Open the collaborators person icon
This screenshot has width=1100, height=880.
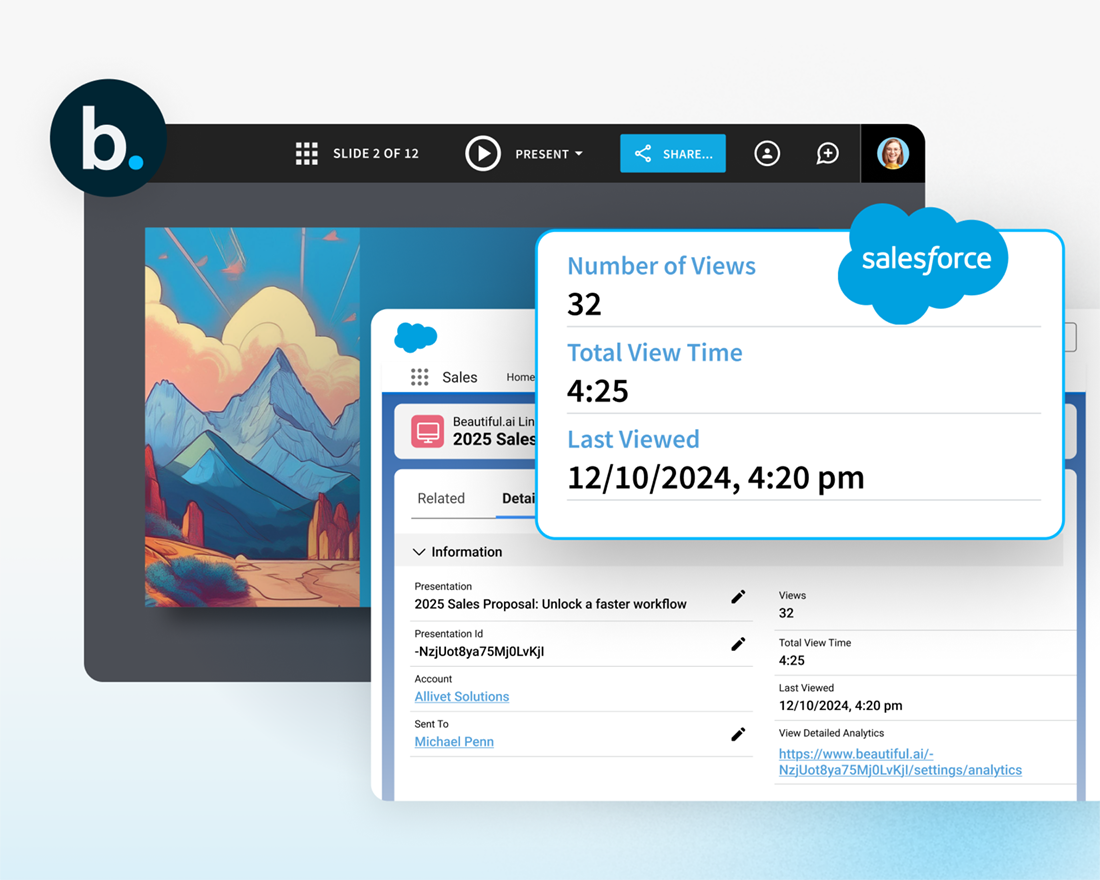point(767,154)
